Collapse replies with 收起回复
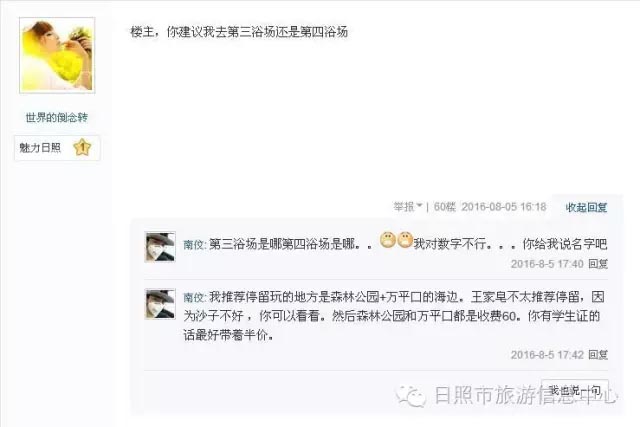The height and width of the screenshot is (427, 640). pyautogui.click(x=586, y=207)
